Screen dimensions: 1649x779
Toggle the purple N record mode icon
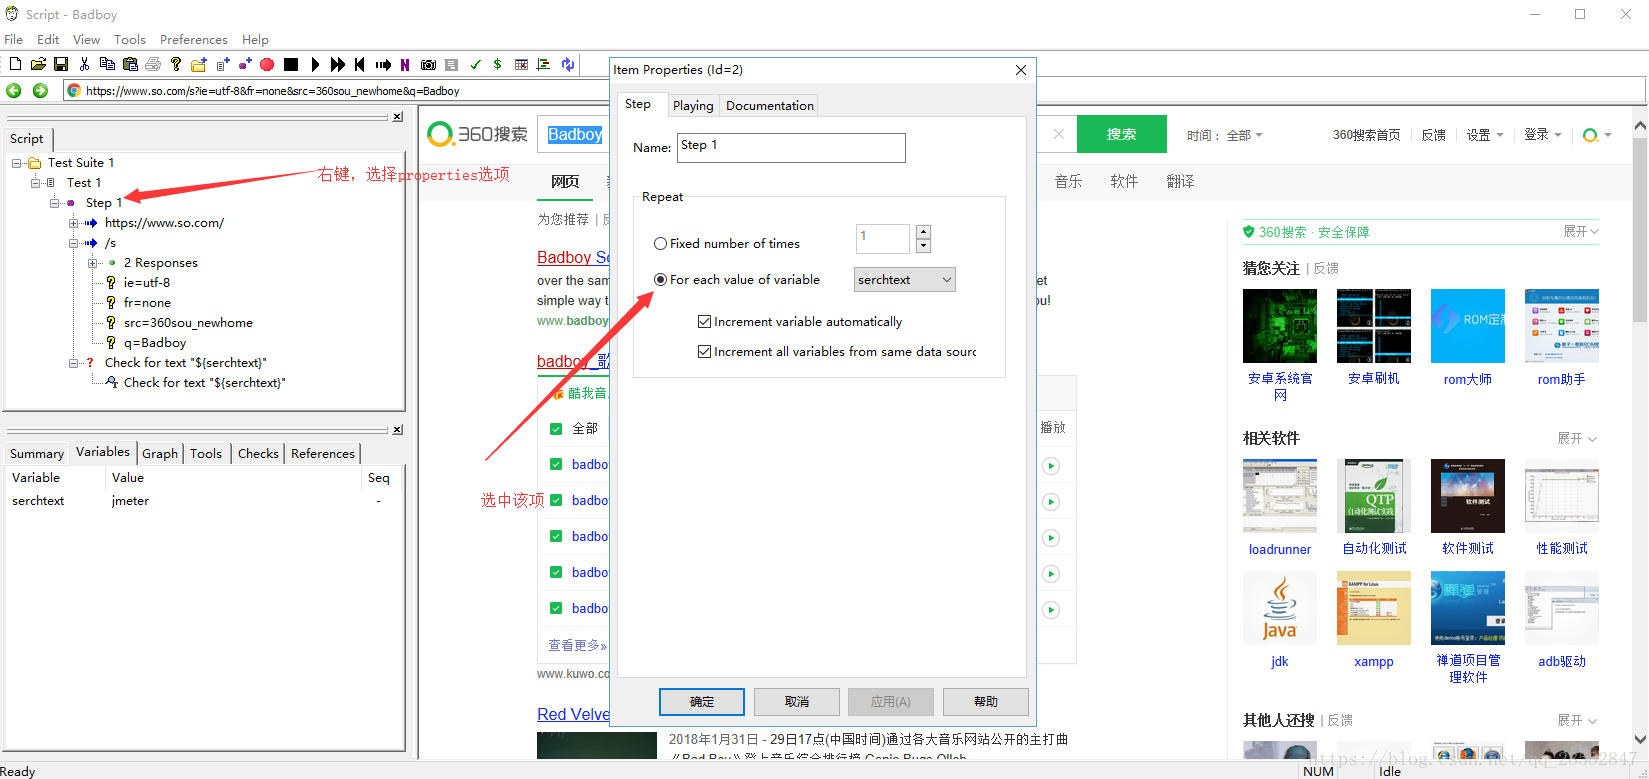(x=405, y=64)
